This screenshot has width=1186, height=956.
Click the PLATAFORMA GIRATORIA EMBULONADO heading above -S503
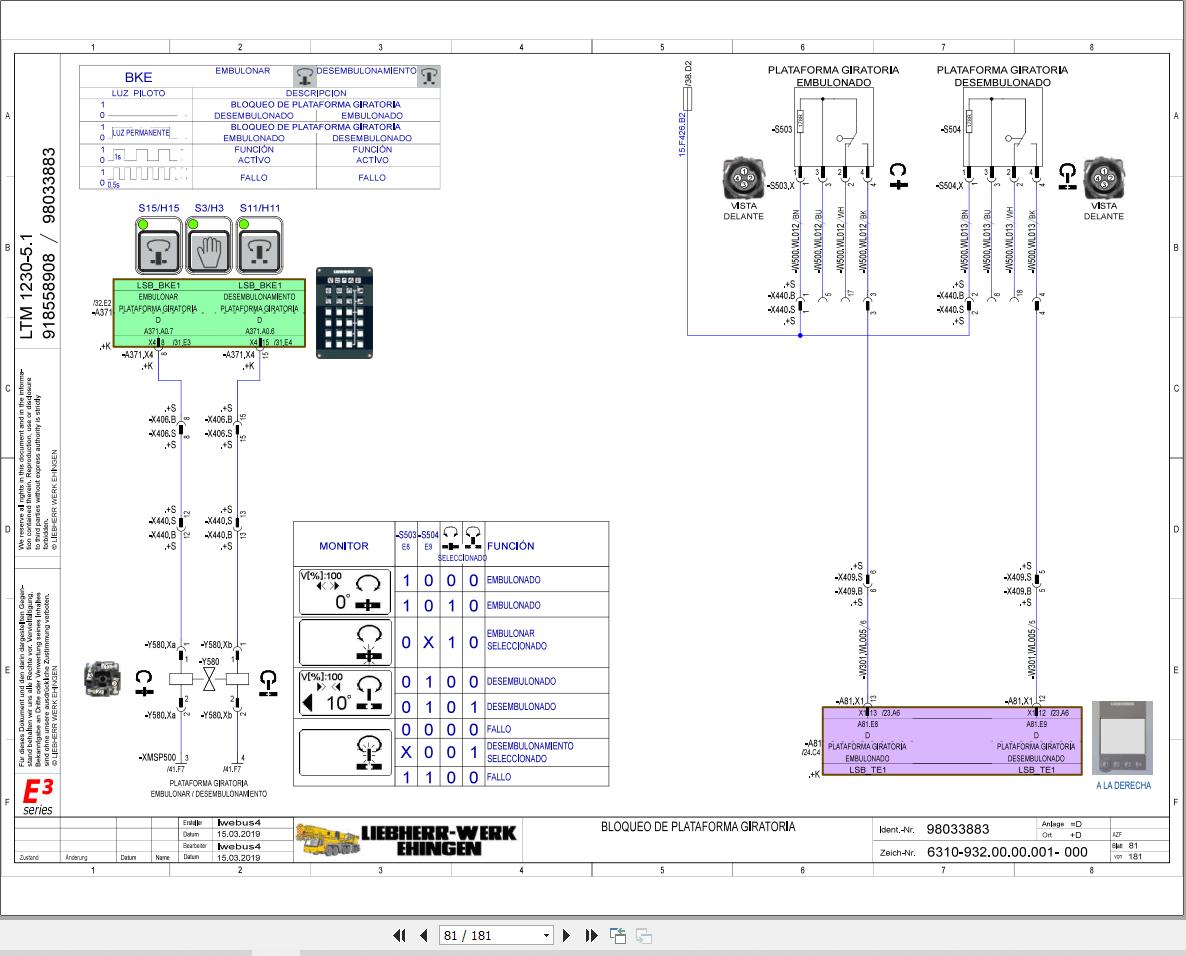click(x=834, y=76)
